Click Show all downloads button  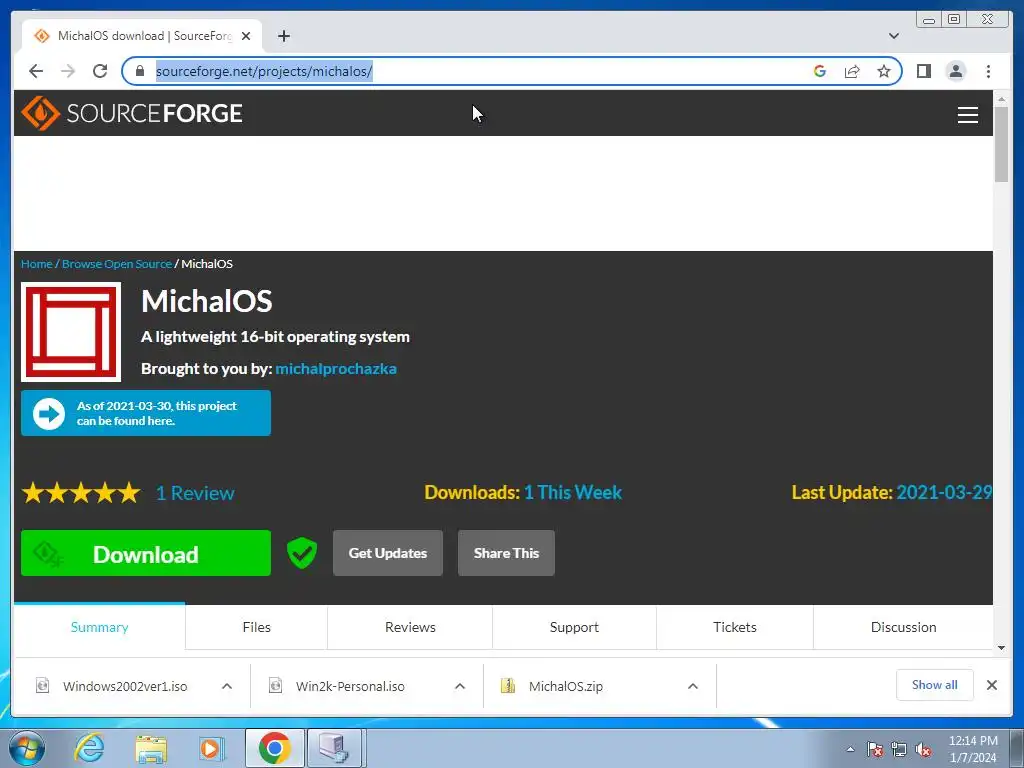pos(935,684)
